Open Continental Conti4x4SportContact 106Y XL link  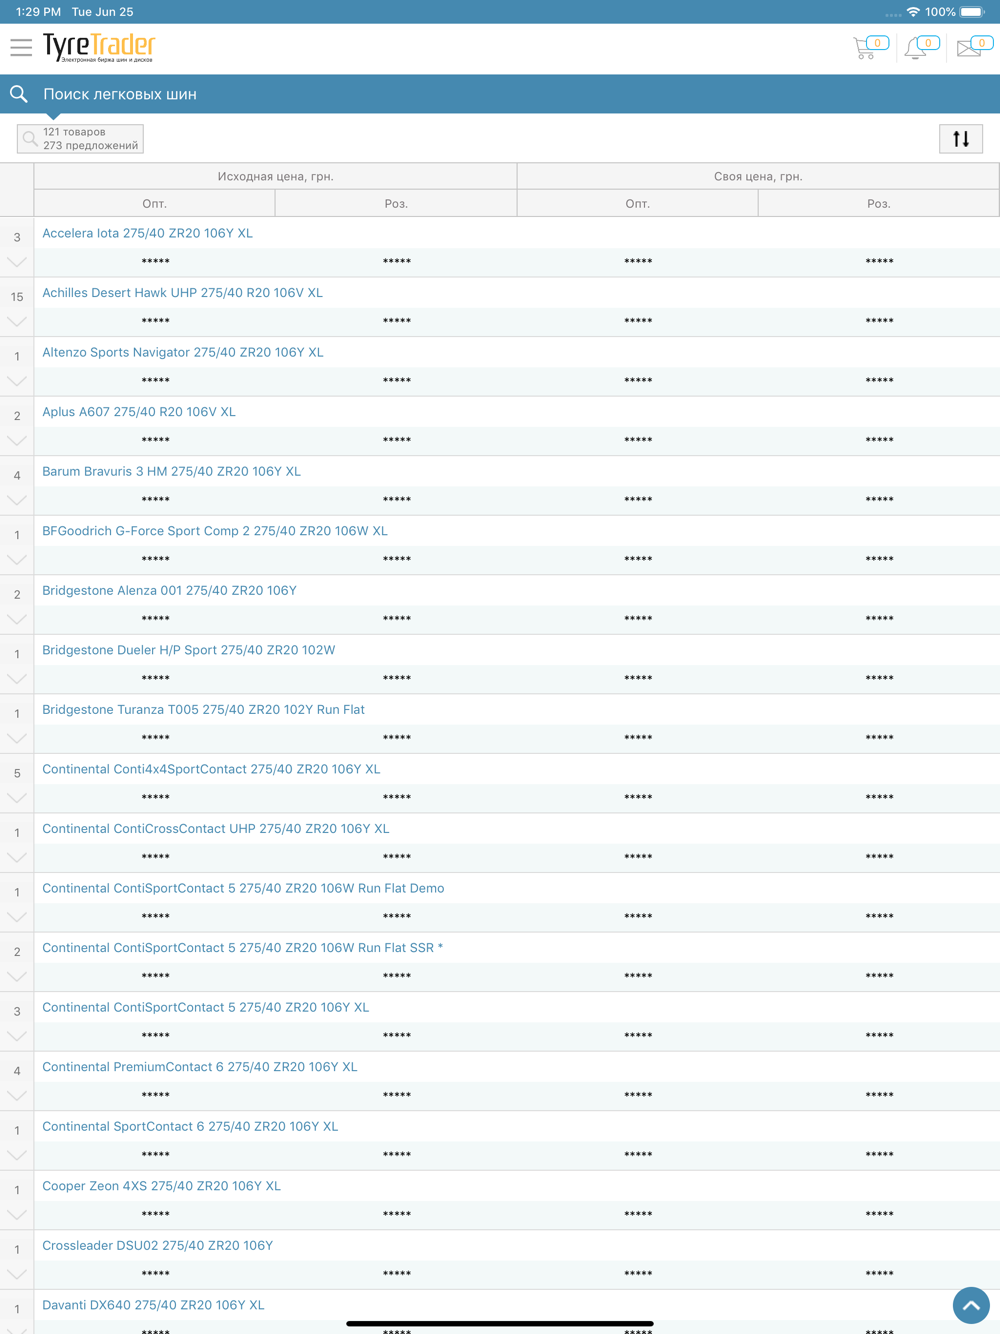click(x=211, y=769)
